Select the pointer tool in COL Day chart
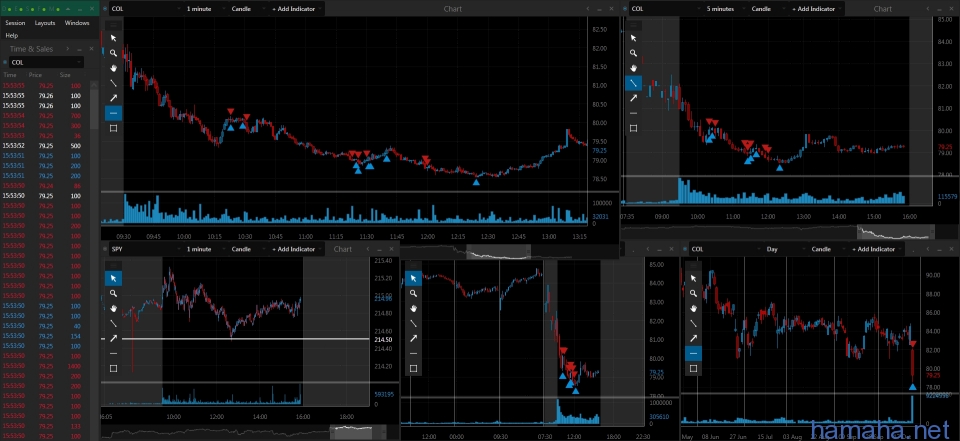The height and width of the screenshot is (441, 960). (x=693, y=278)
